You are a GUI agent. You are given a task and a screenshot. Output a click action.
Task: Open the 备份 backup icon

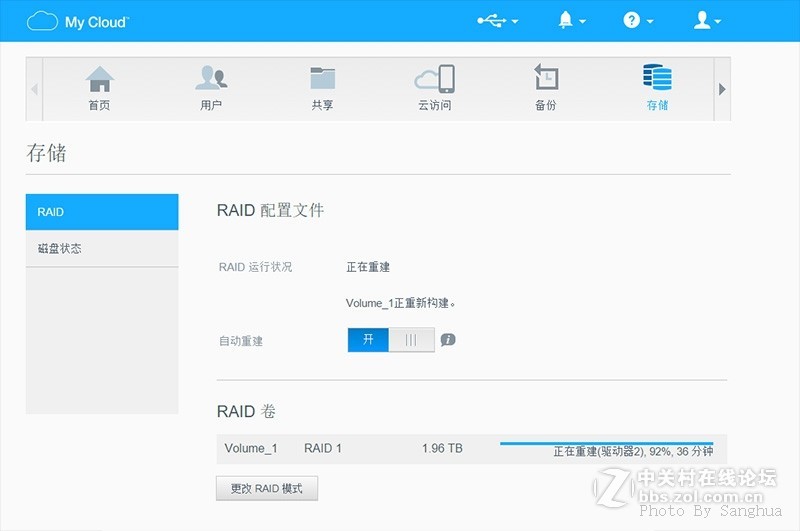(546, 77)
